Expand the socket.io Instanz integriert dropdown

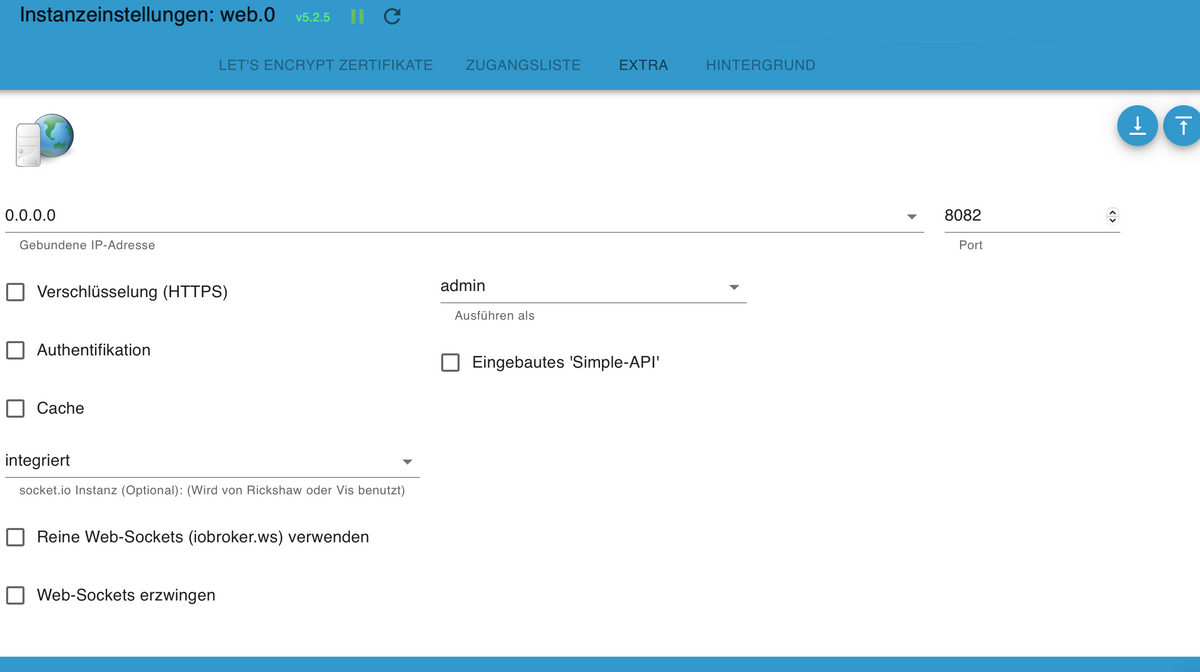(212, 461)
